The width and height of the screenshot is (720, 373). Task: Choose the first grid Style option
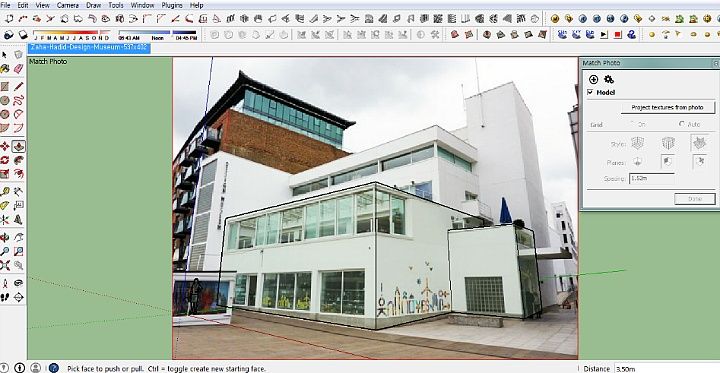(637, 144)
